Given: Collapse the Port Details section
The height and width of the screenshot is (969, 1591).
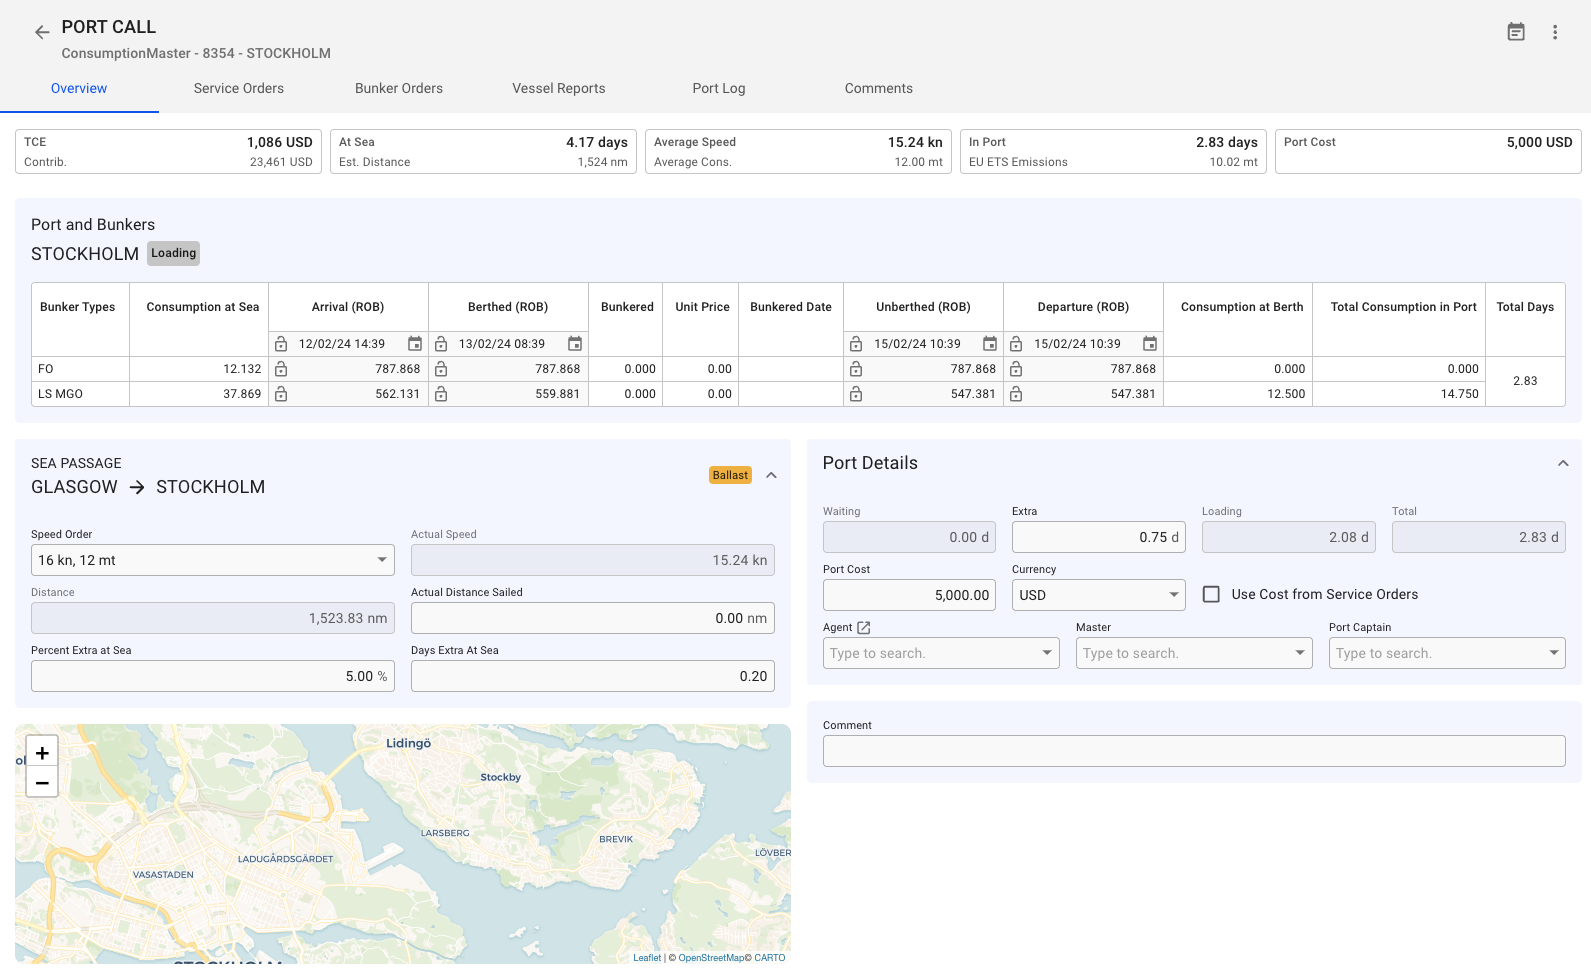Looking at the screenshot, I should coord(1562,463).
